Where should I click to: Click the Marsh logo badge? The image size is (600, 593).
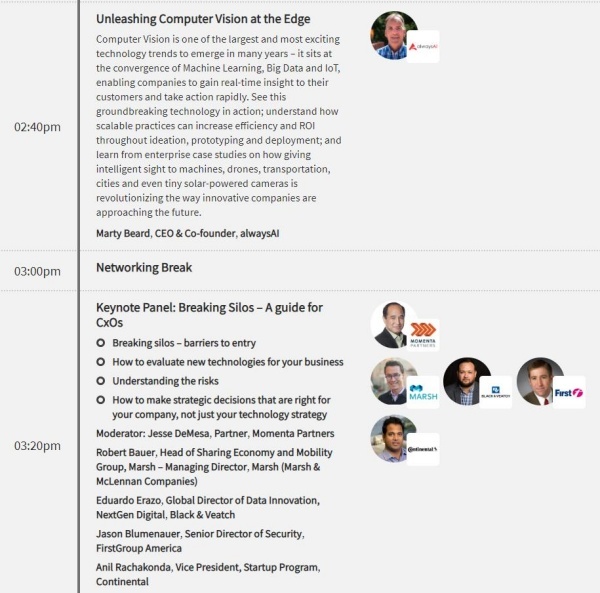pyautogui.click(x=423, y=392)
